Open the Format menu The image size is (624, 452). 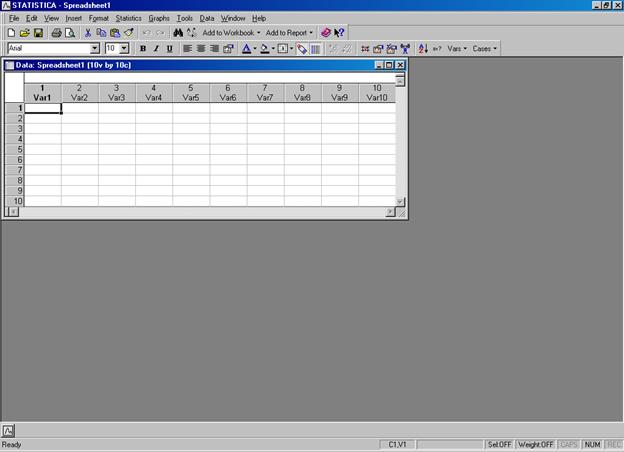99,18
